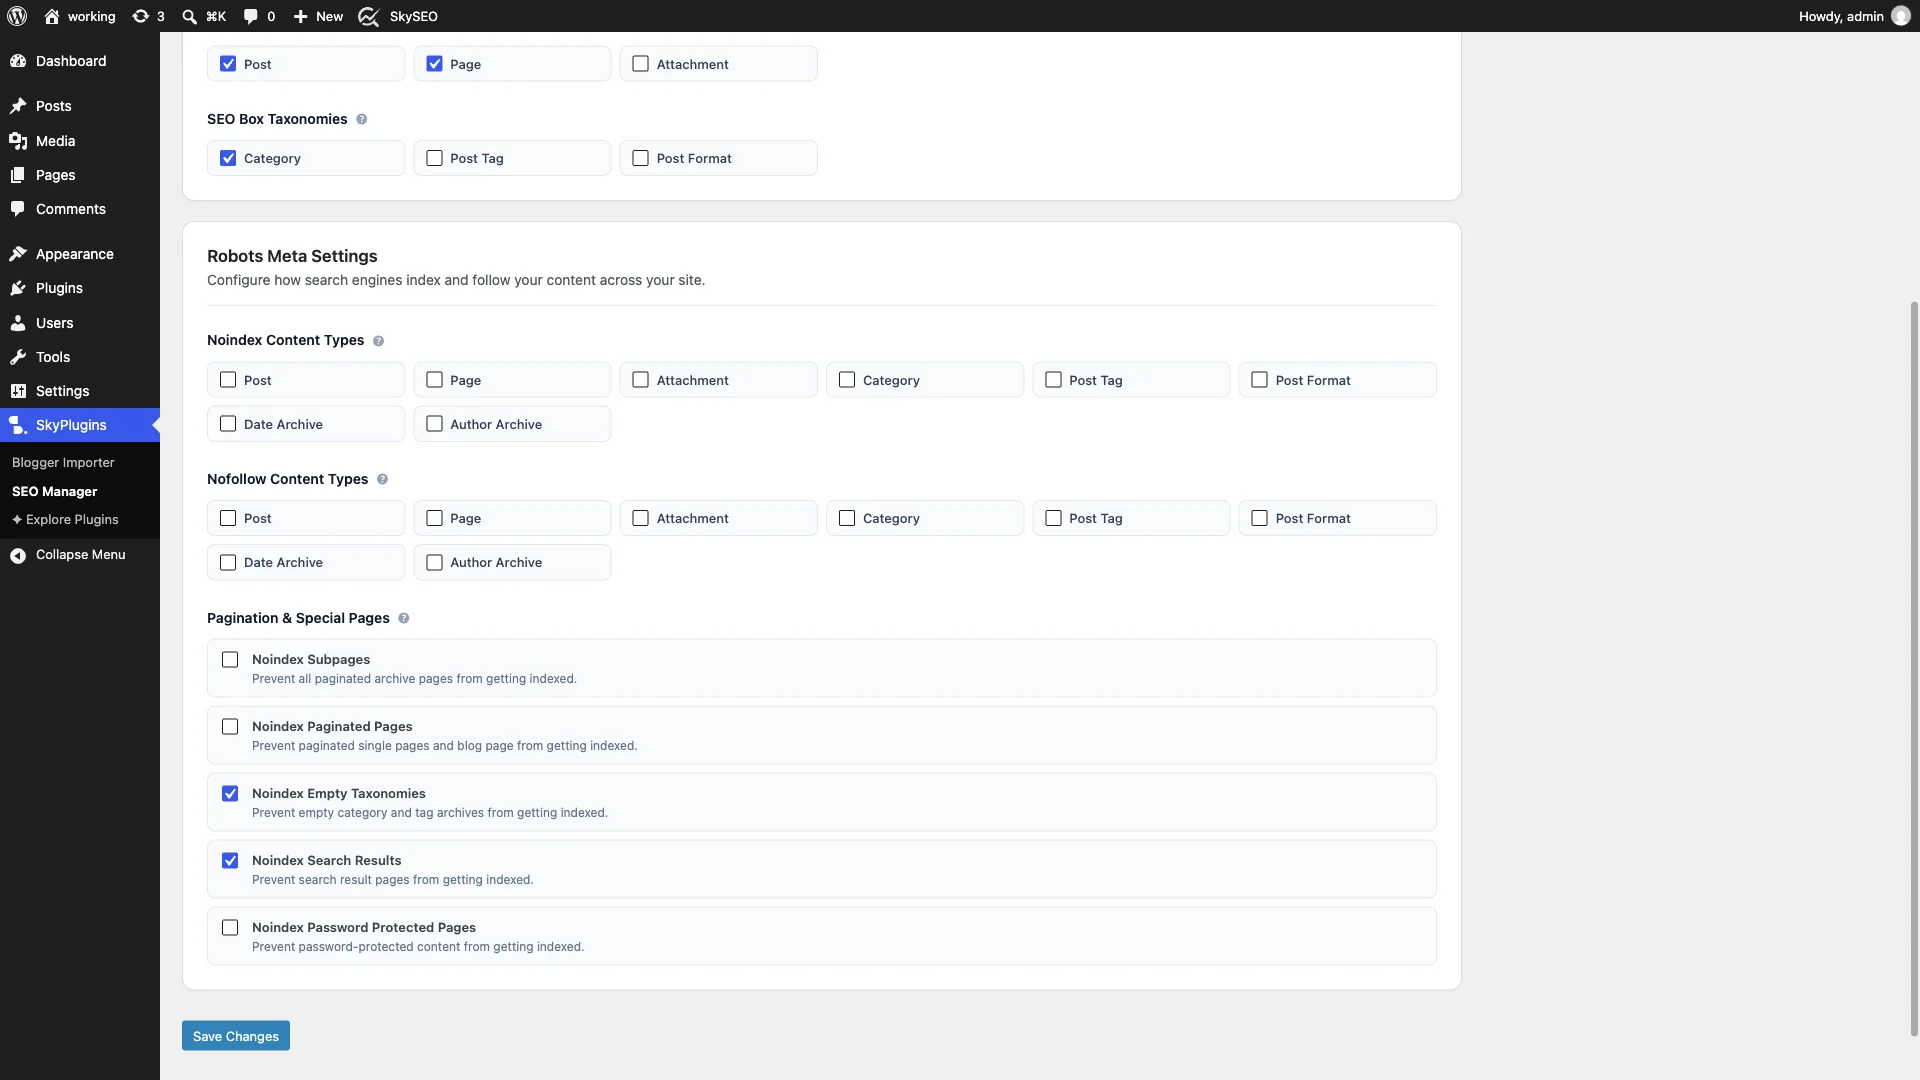
Task: Click help icon beside SEO Box Taxonomies
Action: click(x=362, y=119)
